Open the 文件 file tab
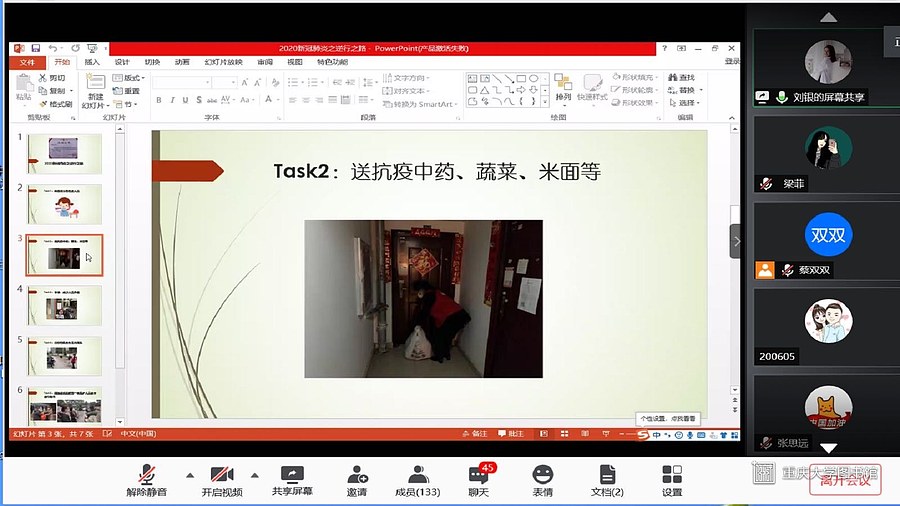The image size is (900, 506). [x=26, y=62]
